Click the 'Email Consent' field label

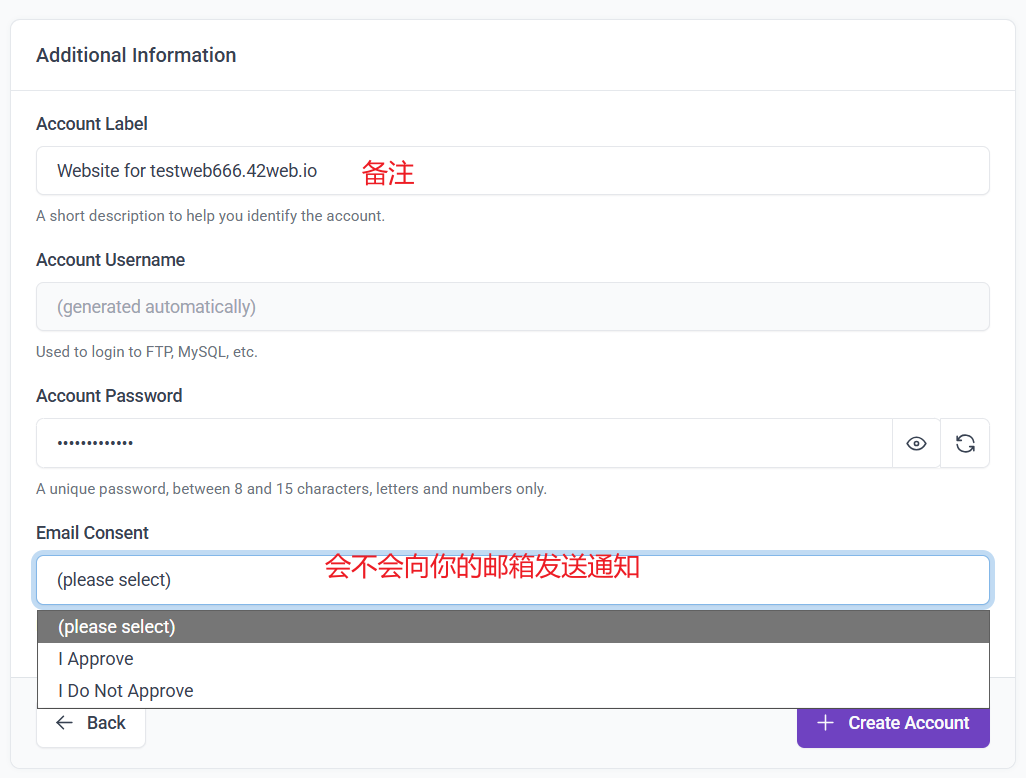click(92, 533)
